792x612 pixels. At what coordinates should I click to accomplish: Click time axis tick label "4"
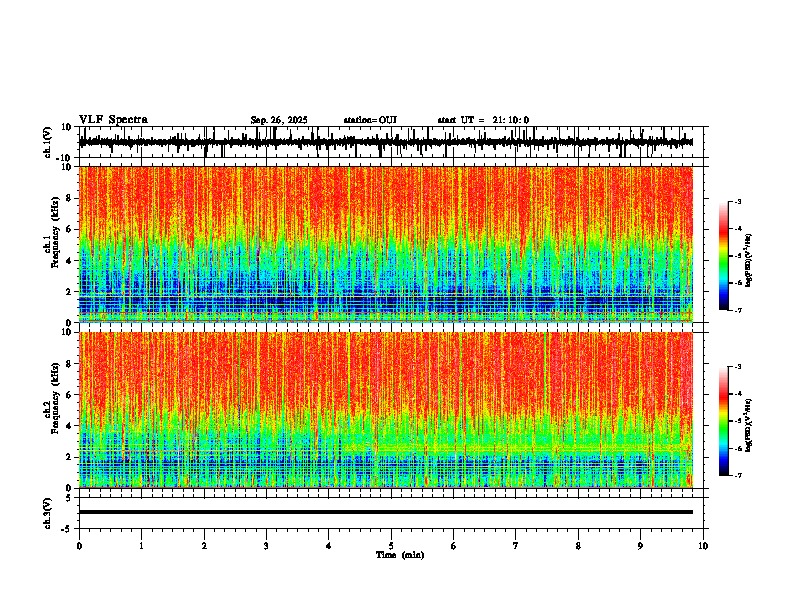329,546
